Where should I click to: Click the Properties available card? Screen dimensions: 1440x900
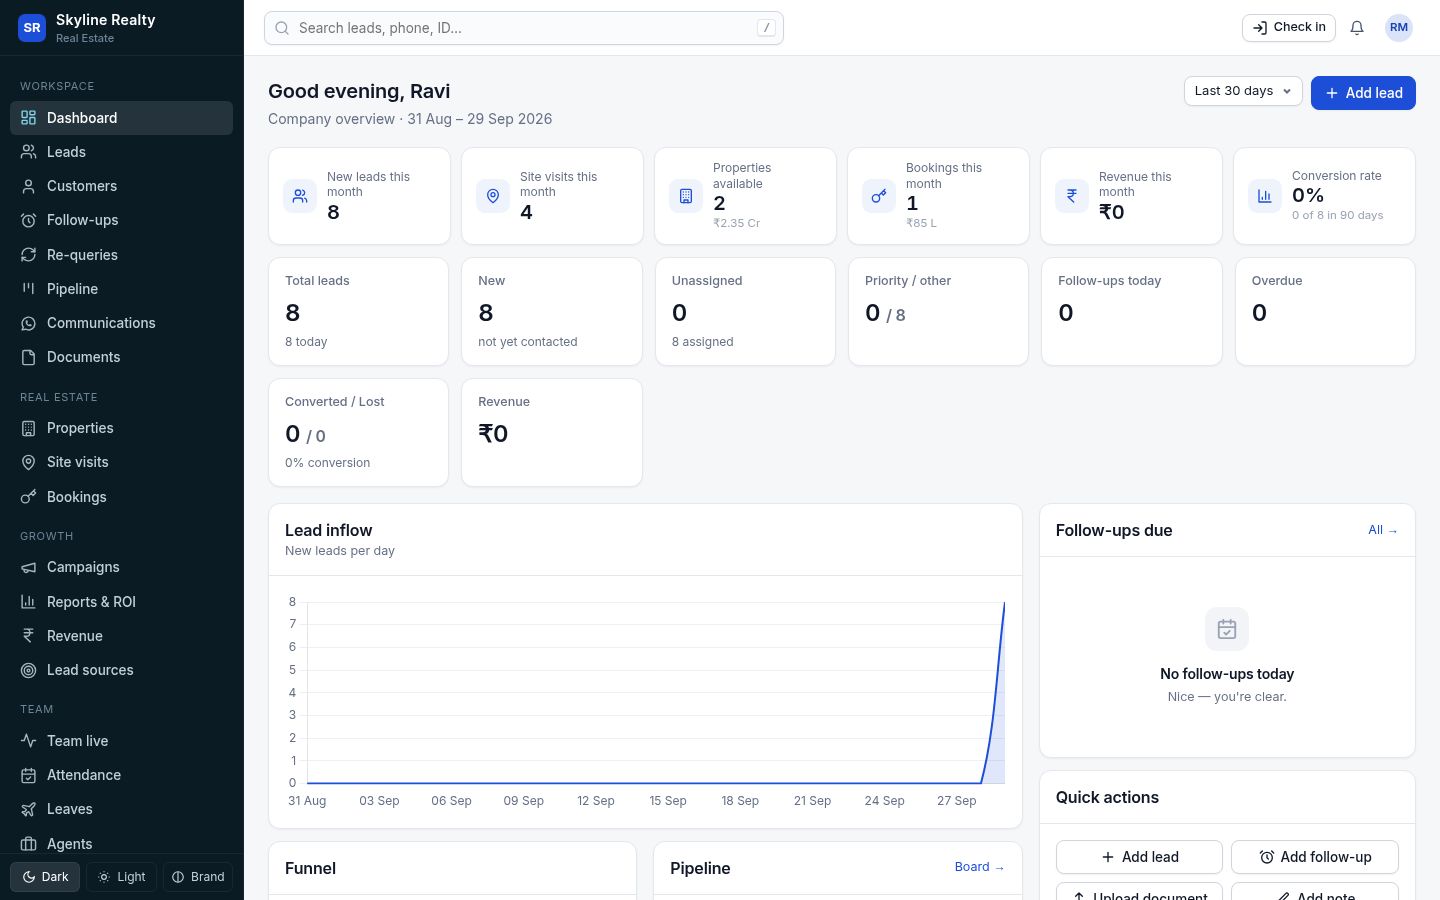745,196
